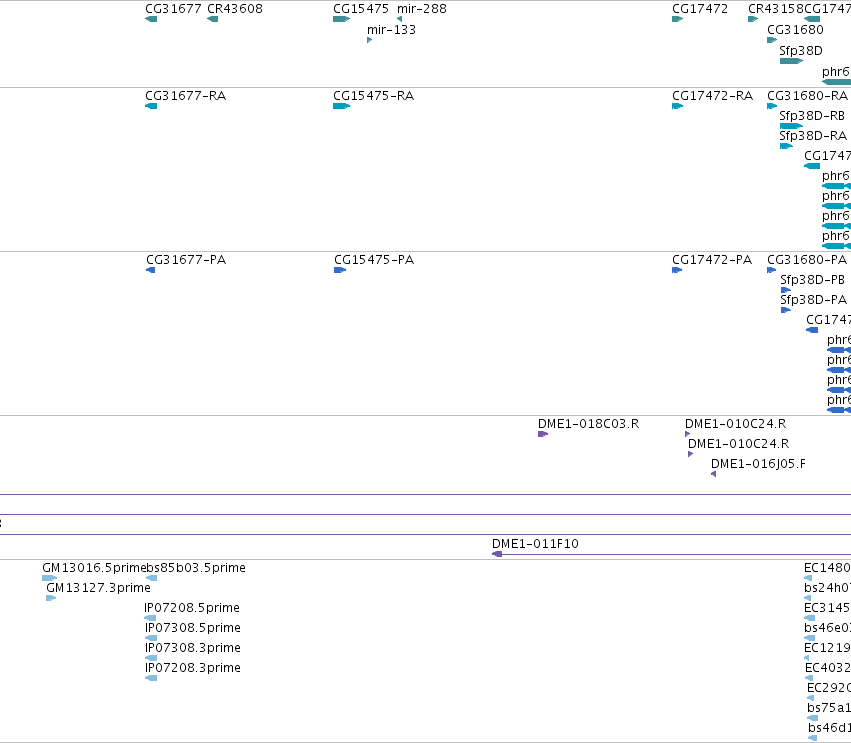
Task: Select the mir-133 feature marker
Action: [x=370, y=40]
